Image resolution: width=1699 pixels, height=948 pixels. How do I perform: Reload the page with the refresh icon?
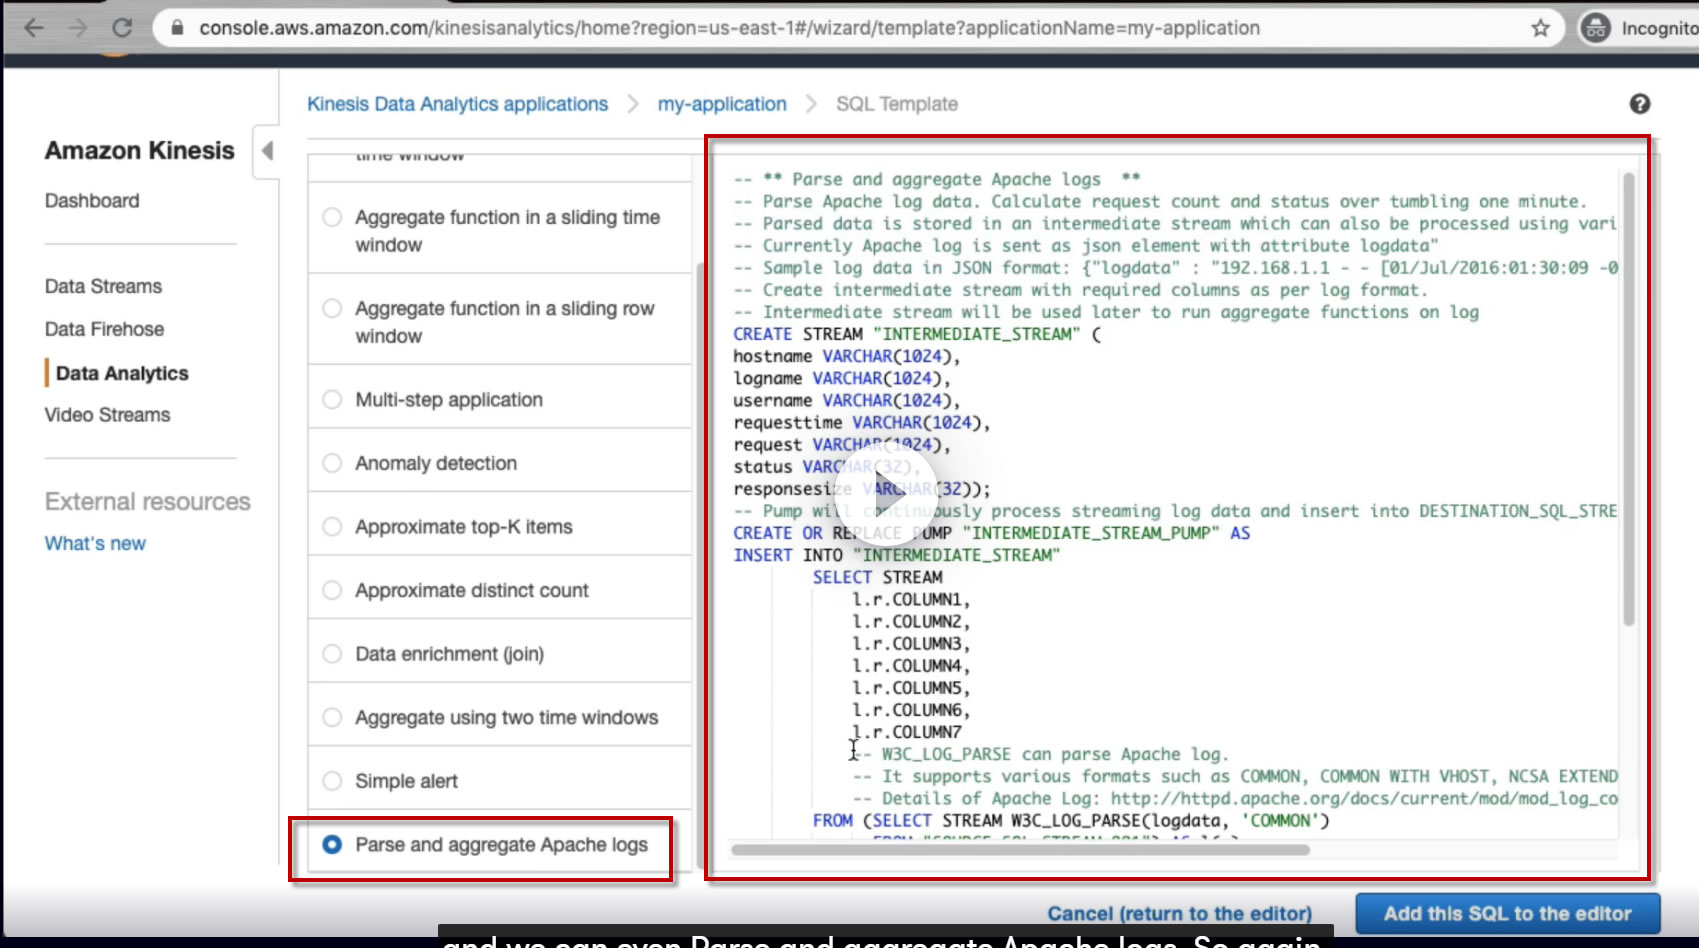coord(122,28)
